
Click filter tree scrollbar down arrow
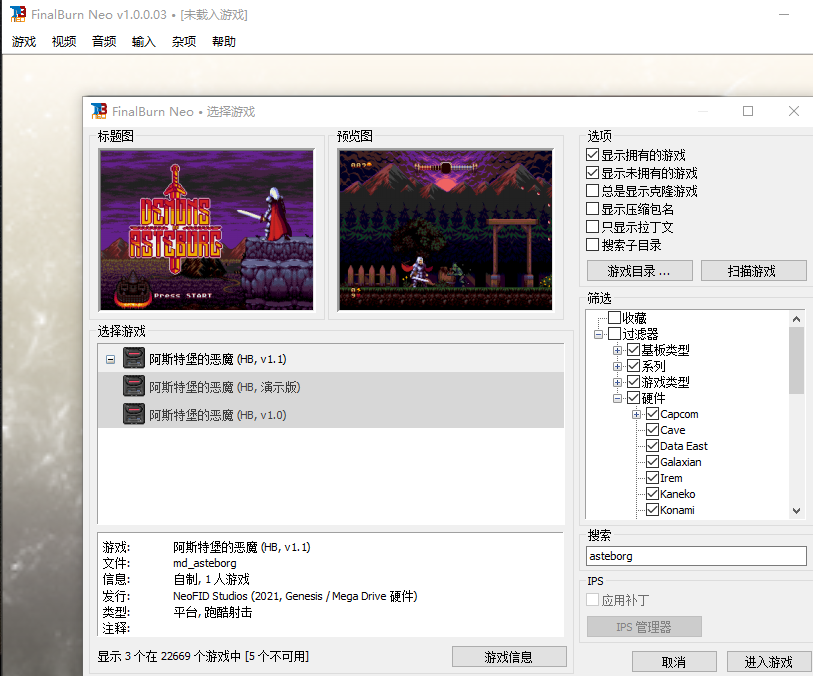[796, 511]
